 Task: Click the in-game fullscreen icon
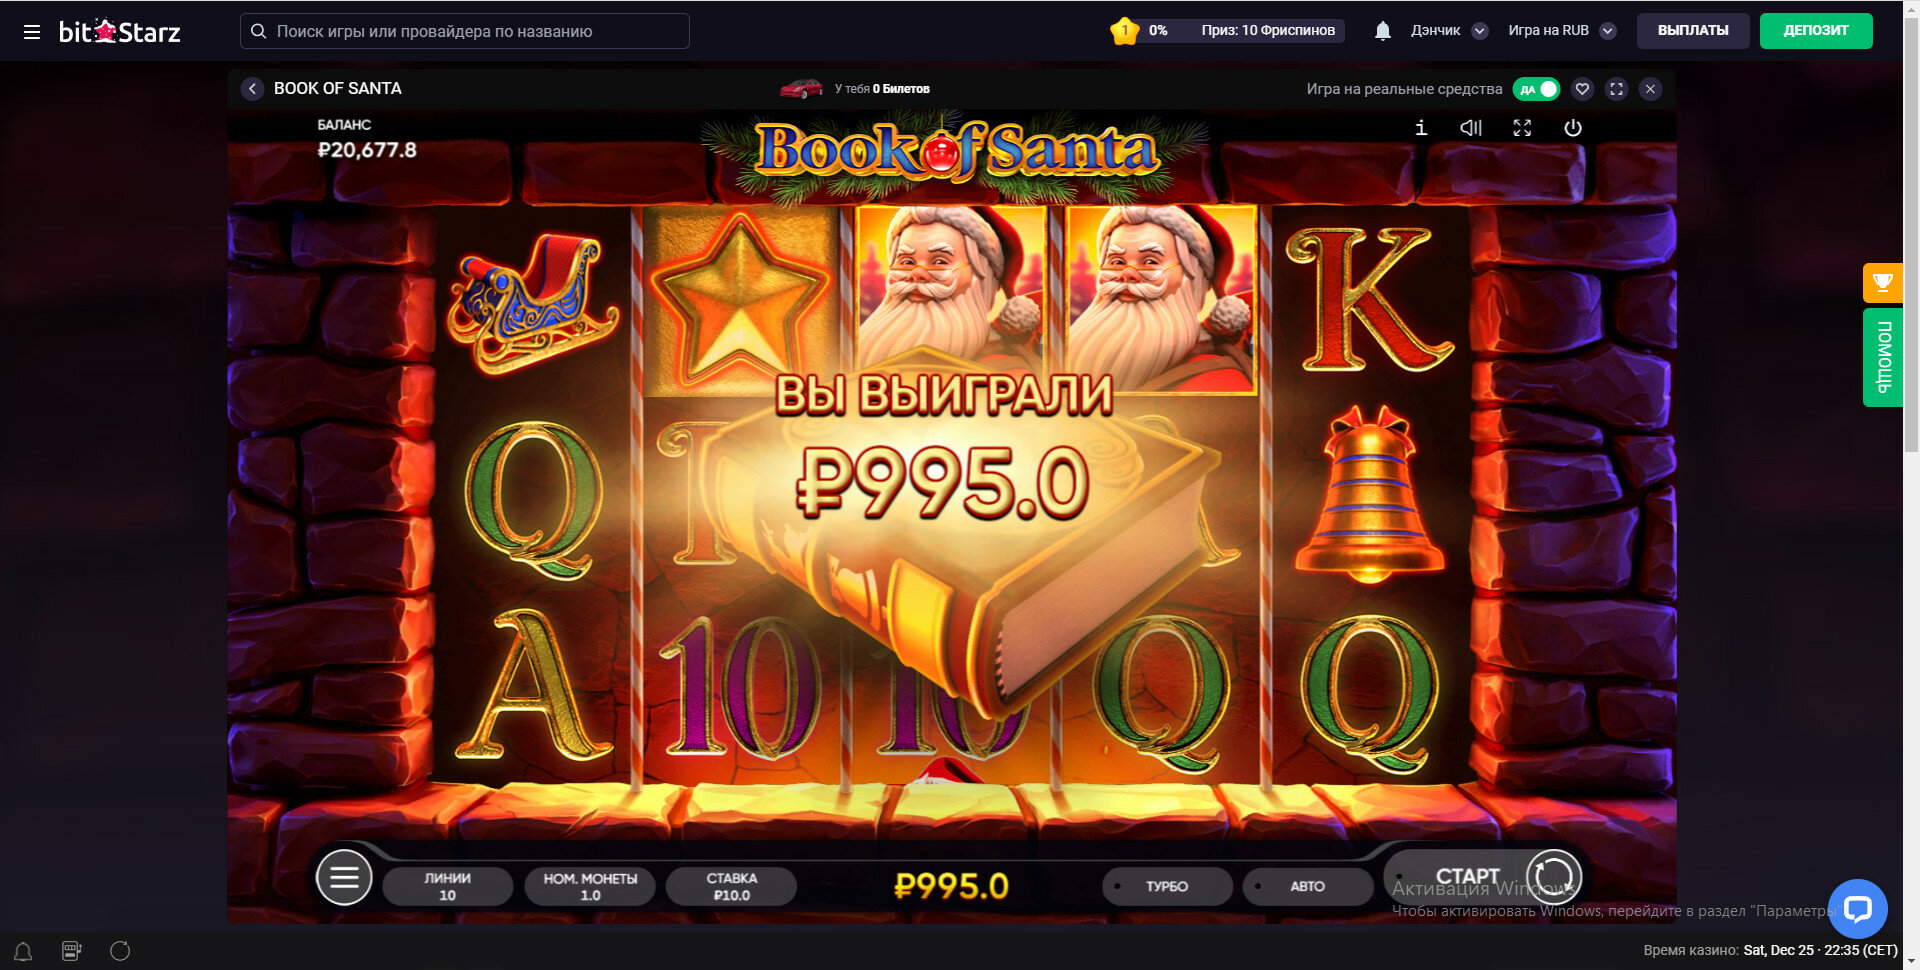click(x=1522, y=128)
